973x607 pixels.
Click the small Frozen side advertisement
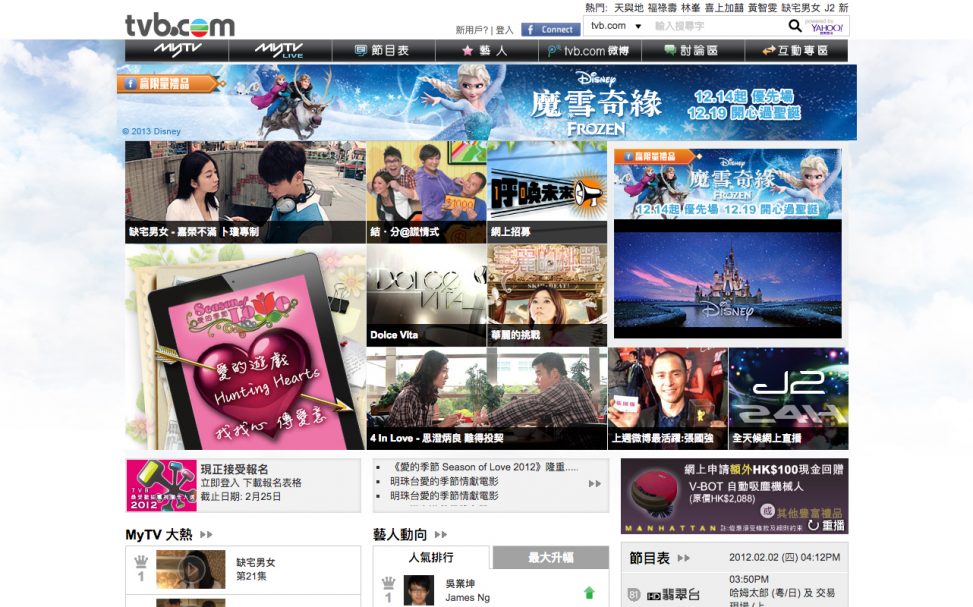pyautogui.click(x=728, y=184)
